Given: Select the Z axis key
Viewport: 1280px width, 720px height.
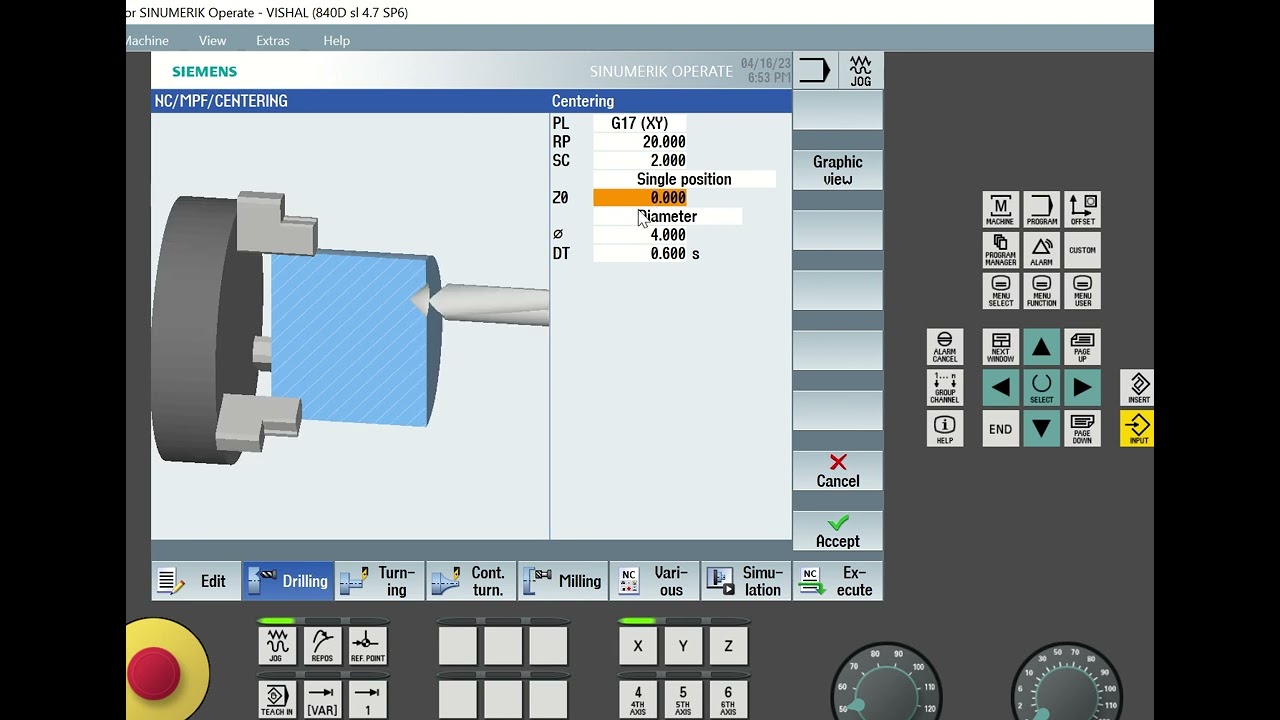Looking at the screenshot, I should coord(728,646).
